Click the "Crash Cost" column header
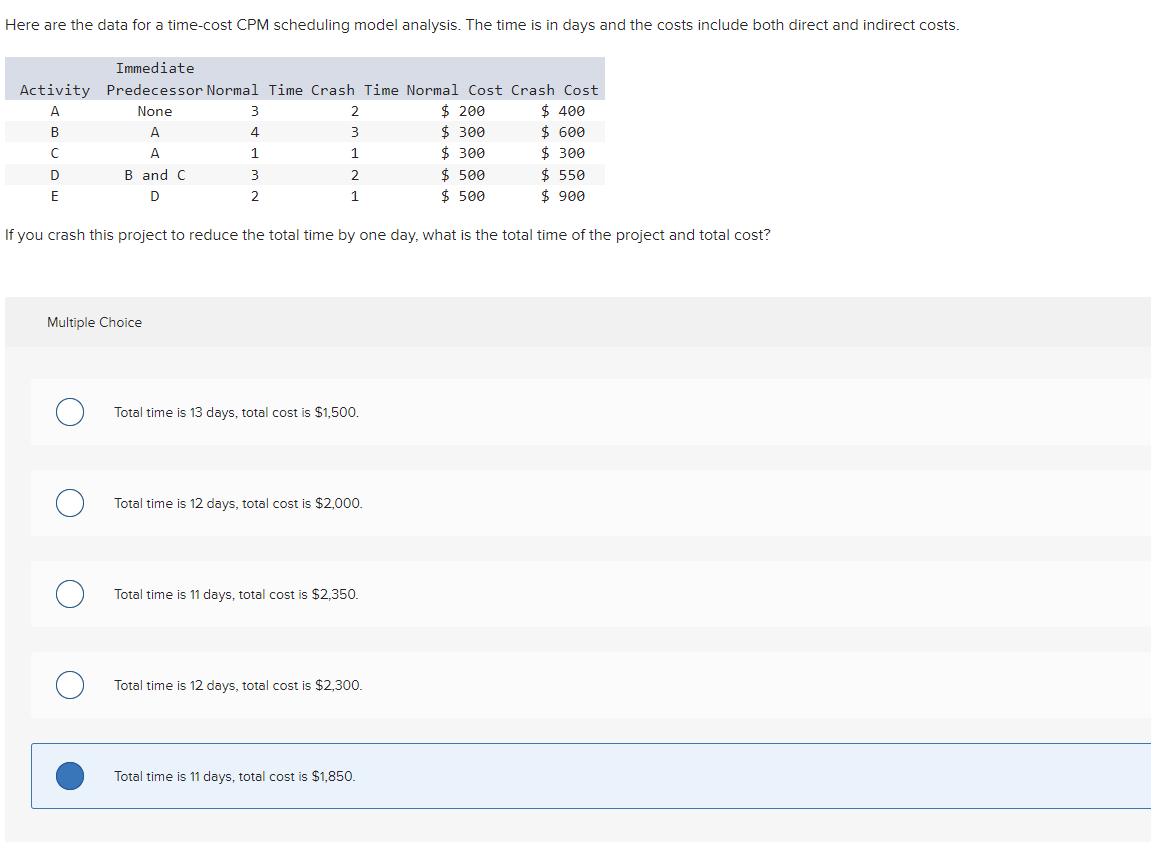Image resolution: width=1151 pixels, height=842 pixels. click(x=557, y=90)
